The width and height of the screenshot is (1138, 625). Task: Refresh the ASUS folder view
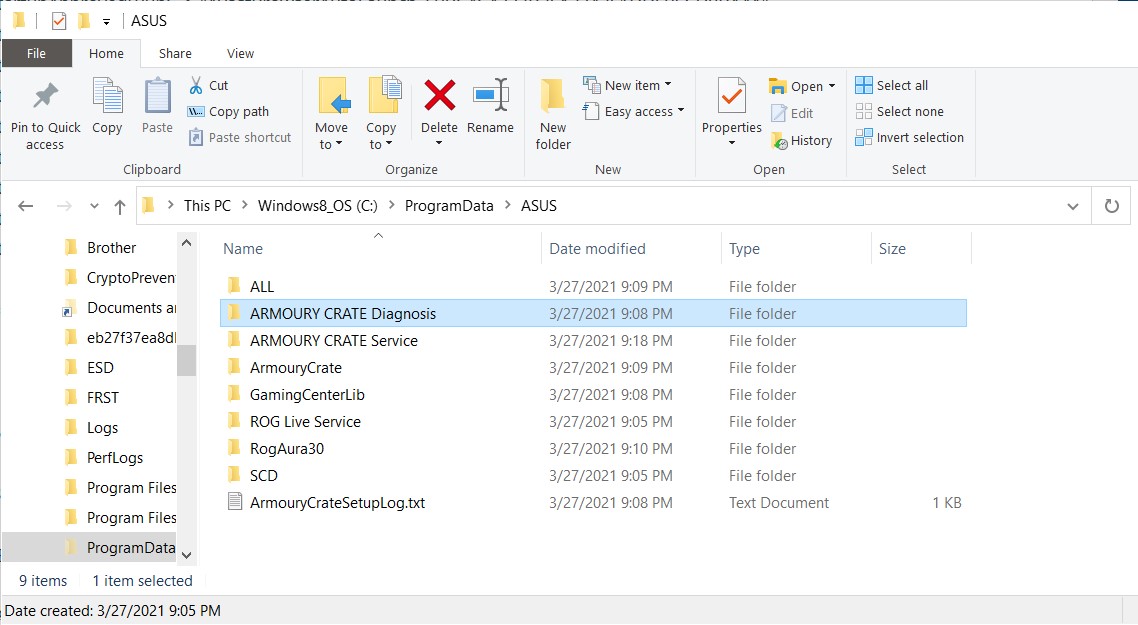(x=1111, y=206)
